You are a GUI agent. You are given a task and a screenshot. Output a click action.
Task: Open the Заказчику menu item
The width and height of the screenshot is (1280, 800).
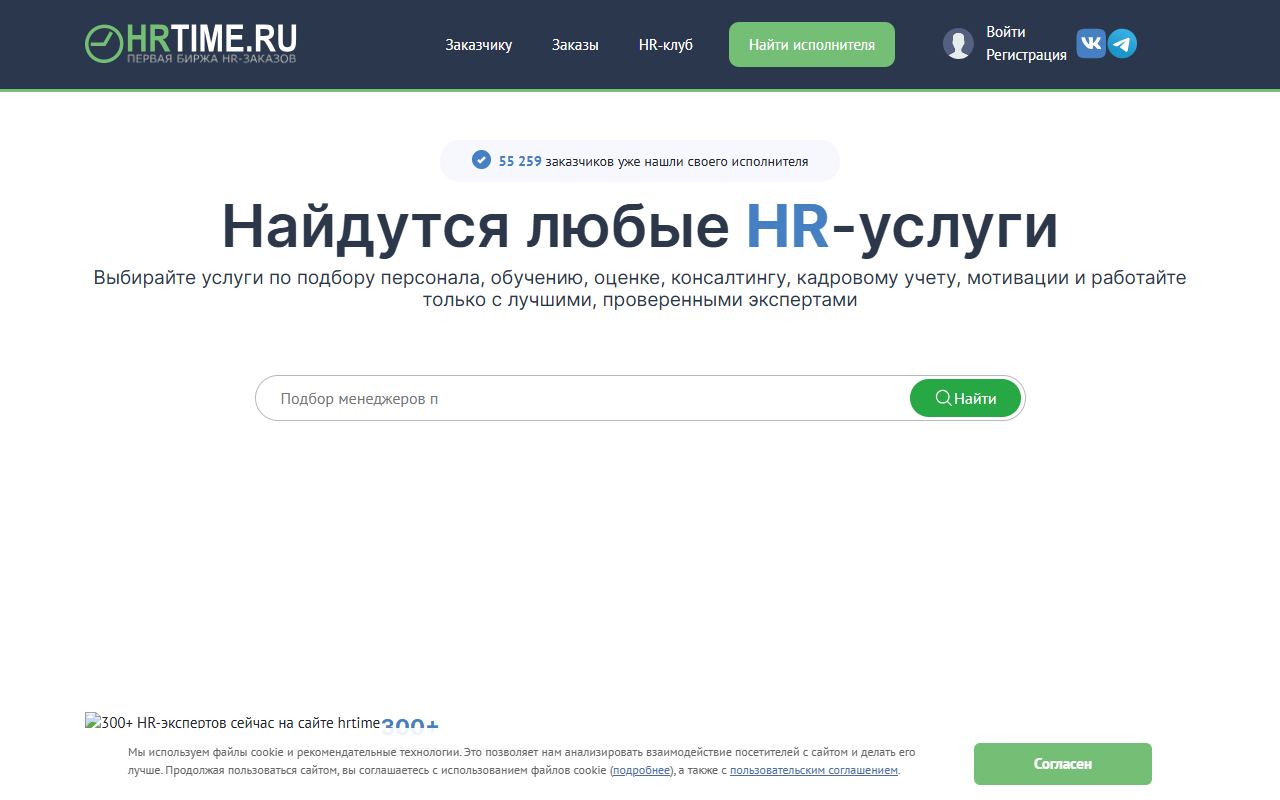coord(479,45)
